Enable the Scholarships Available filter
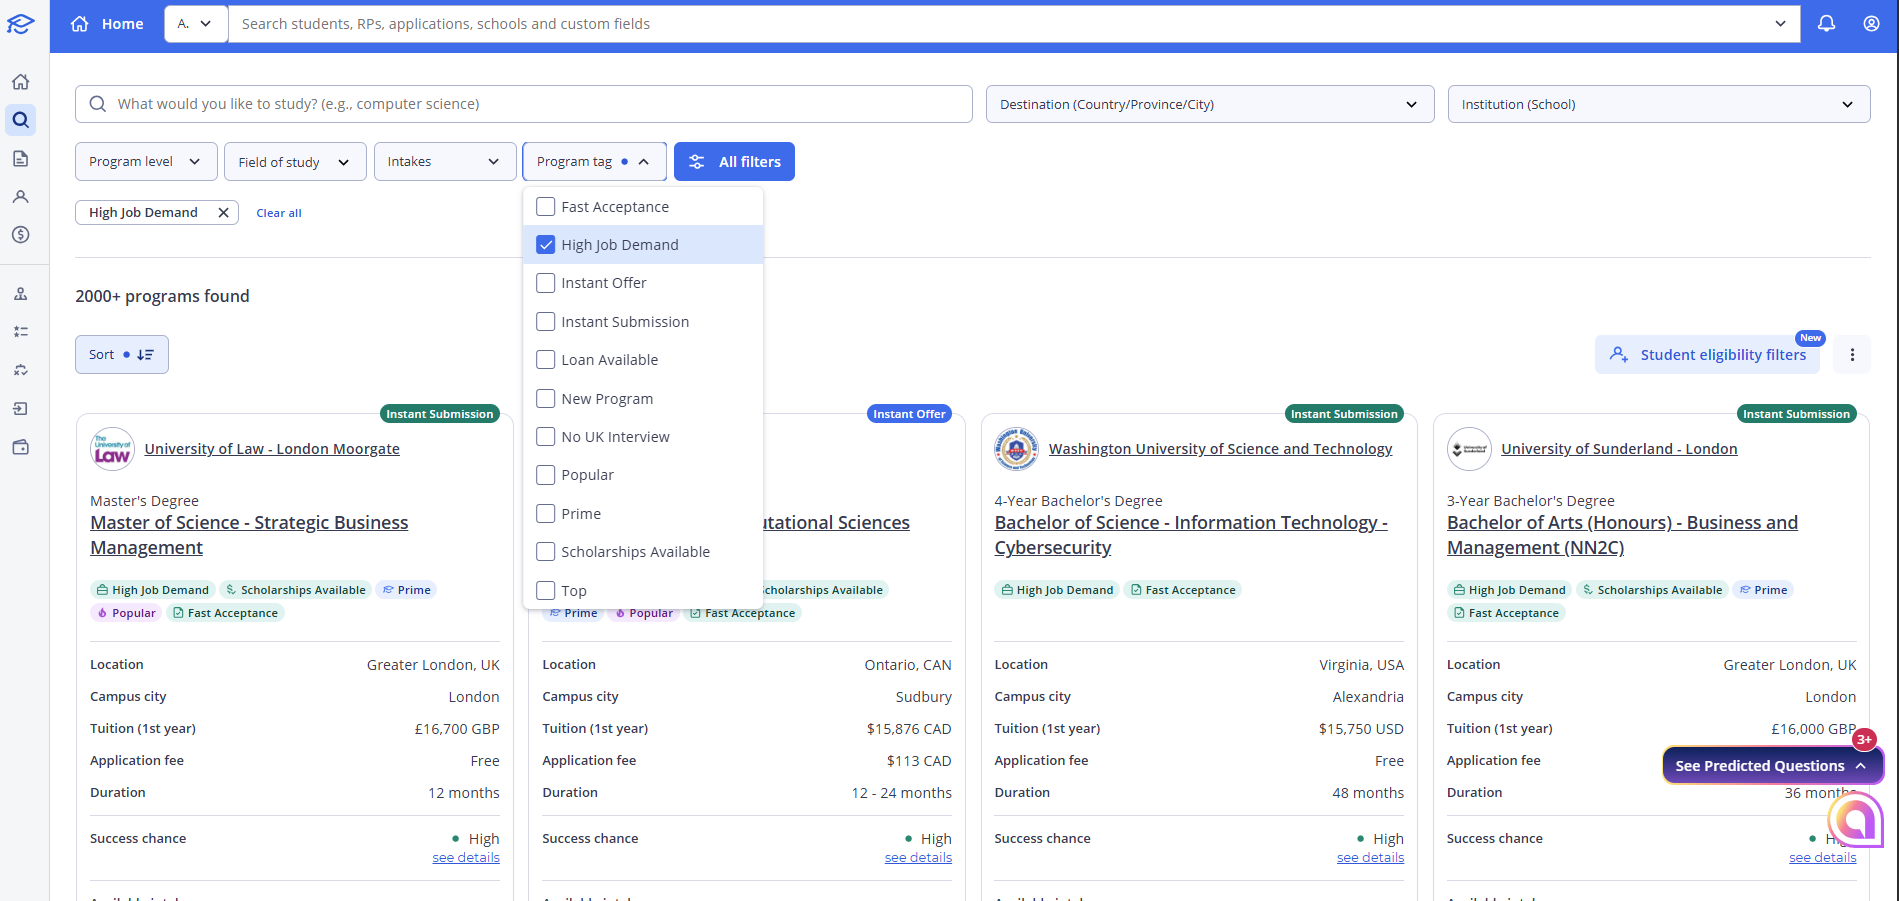The image size is (1899, 901). click(x=545, y=551)
